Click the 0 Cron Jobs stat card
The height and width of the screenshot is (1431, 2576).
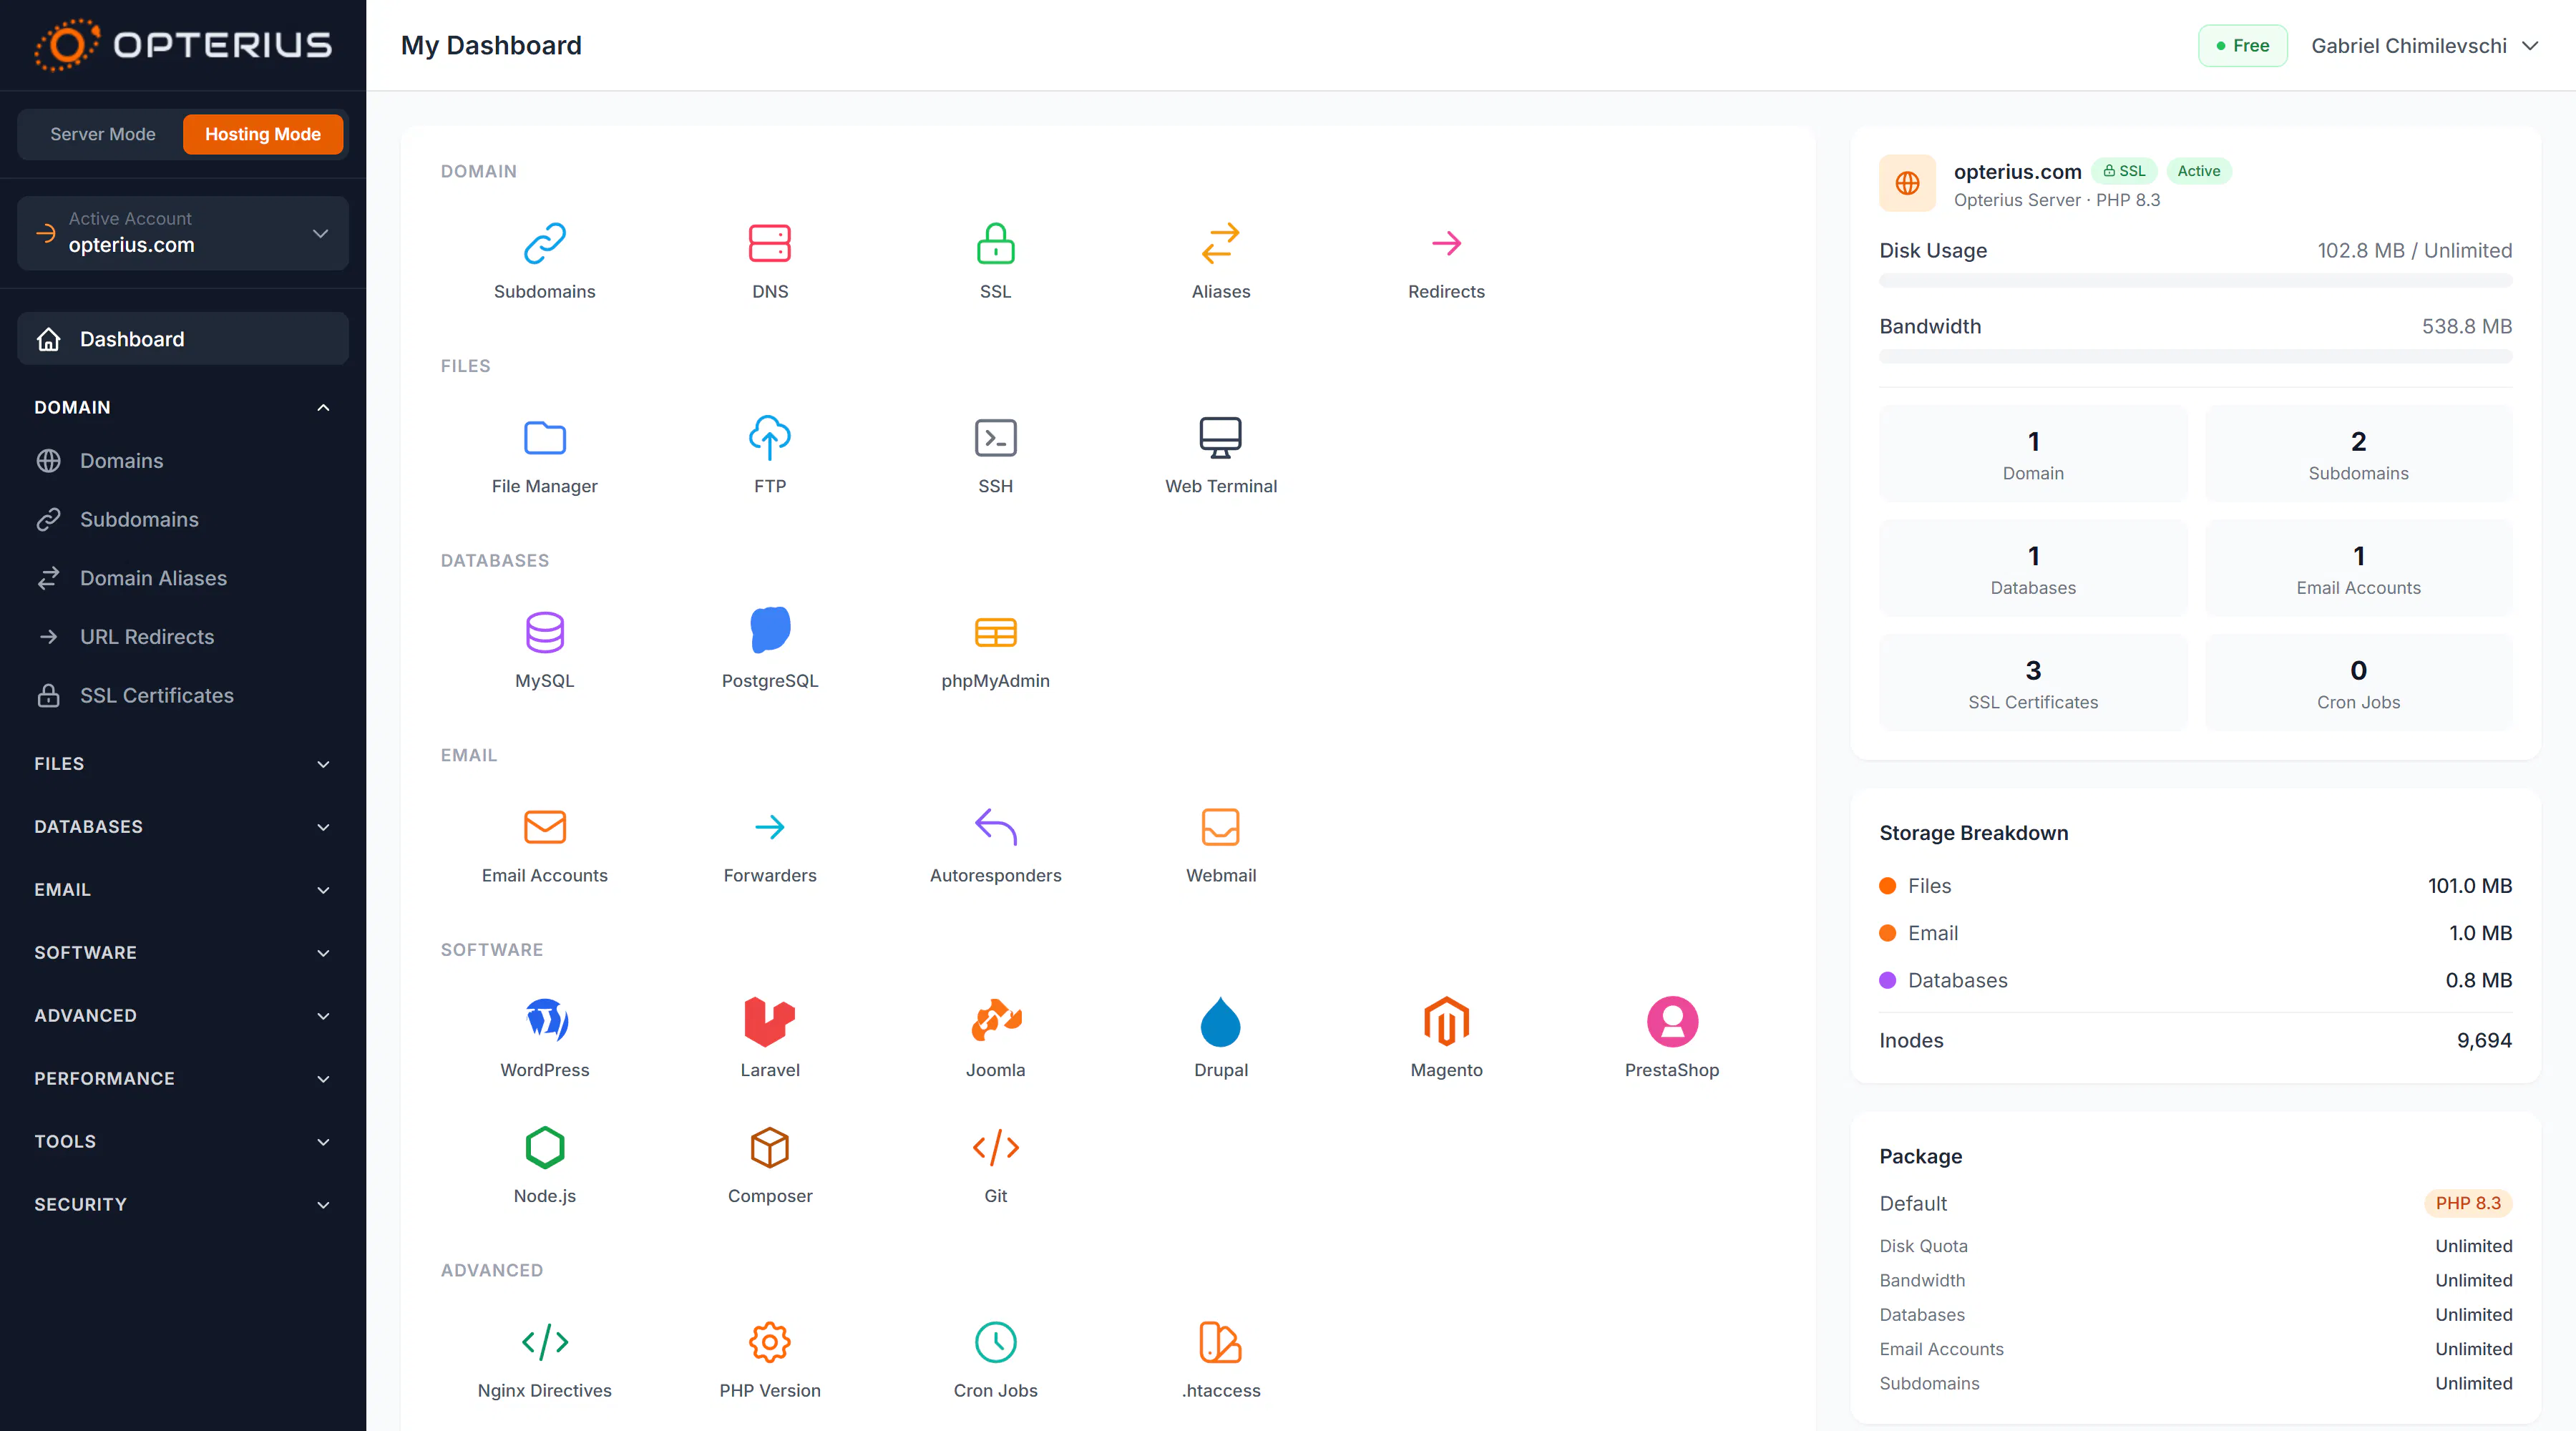[x=2358, y=683]
